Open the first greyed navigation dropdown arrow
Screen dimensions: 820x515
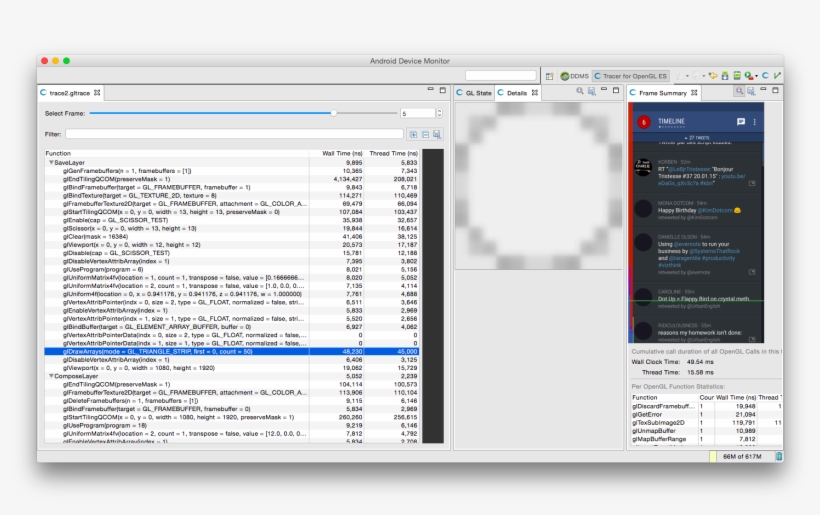click(x=687, y=76)
